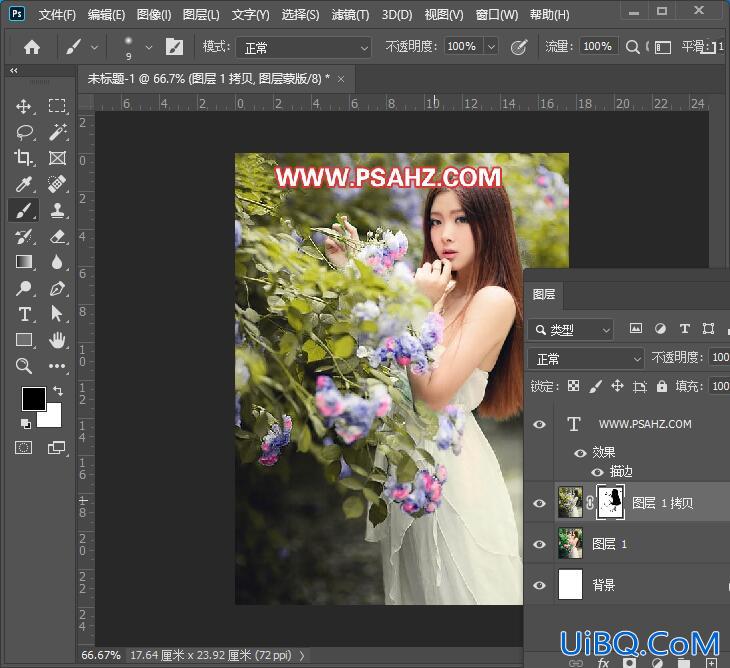The height and width of the screenshot is (668, 730).
Task: Select the Pen tool
Action: coord(57,288)
